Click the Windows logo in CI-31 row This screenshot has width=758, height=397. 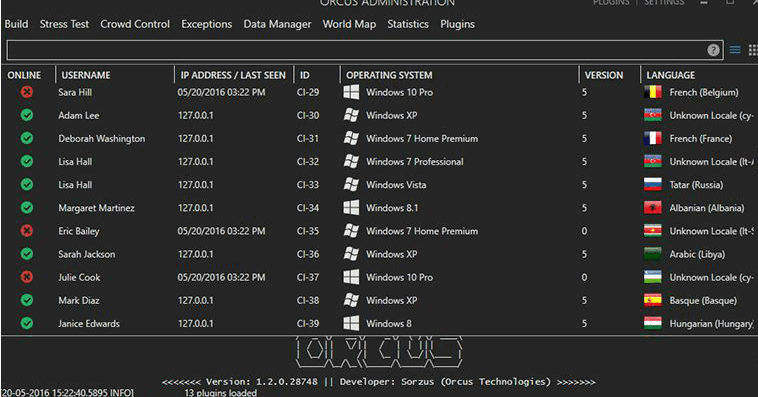click(351, 138)
